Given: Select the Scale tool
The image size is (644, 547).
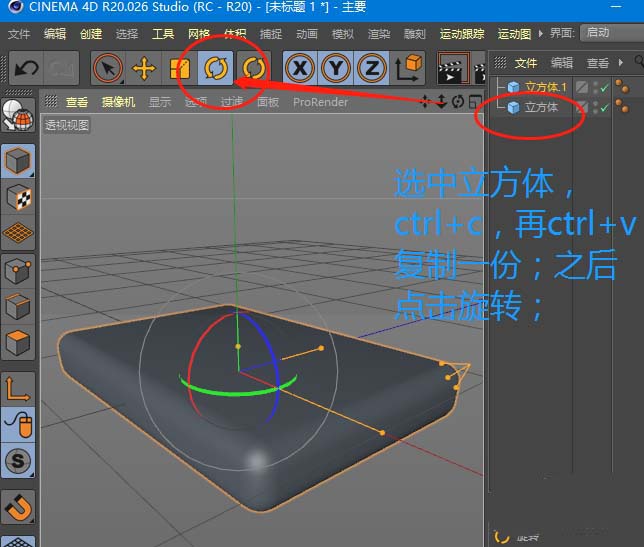Looking at the screenshot, I should [x=179, y=68].
